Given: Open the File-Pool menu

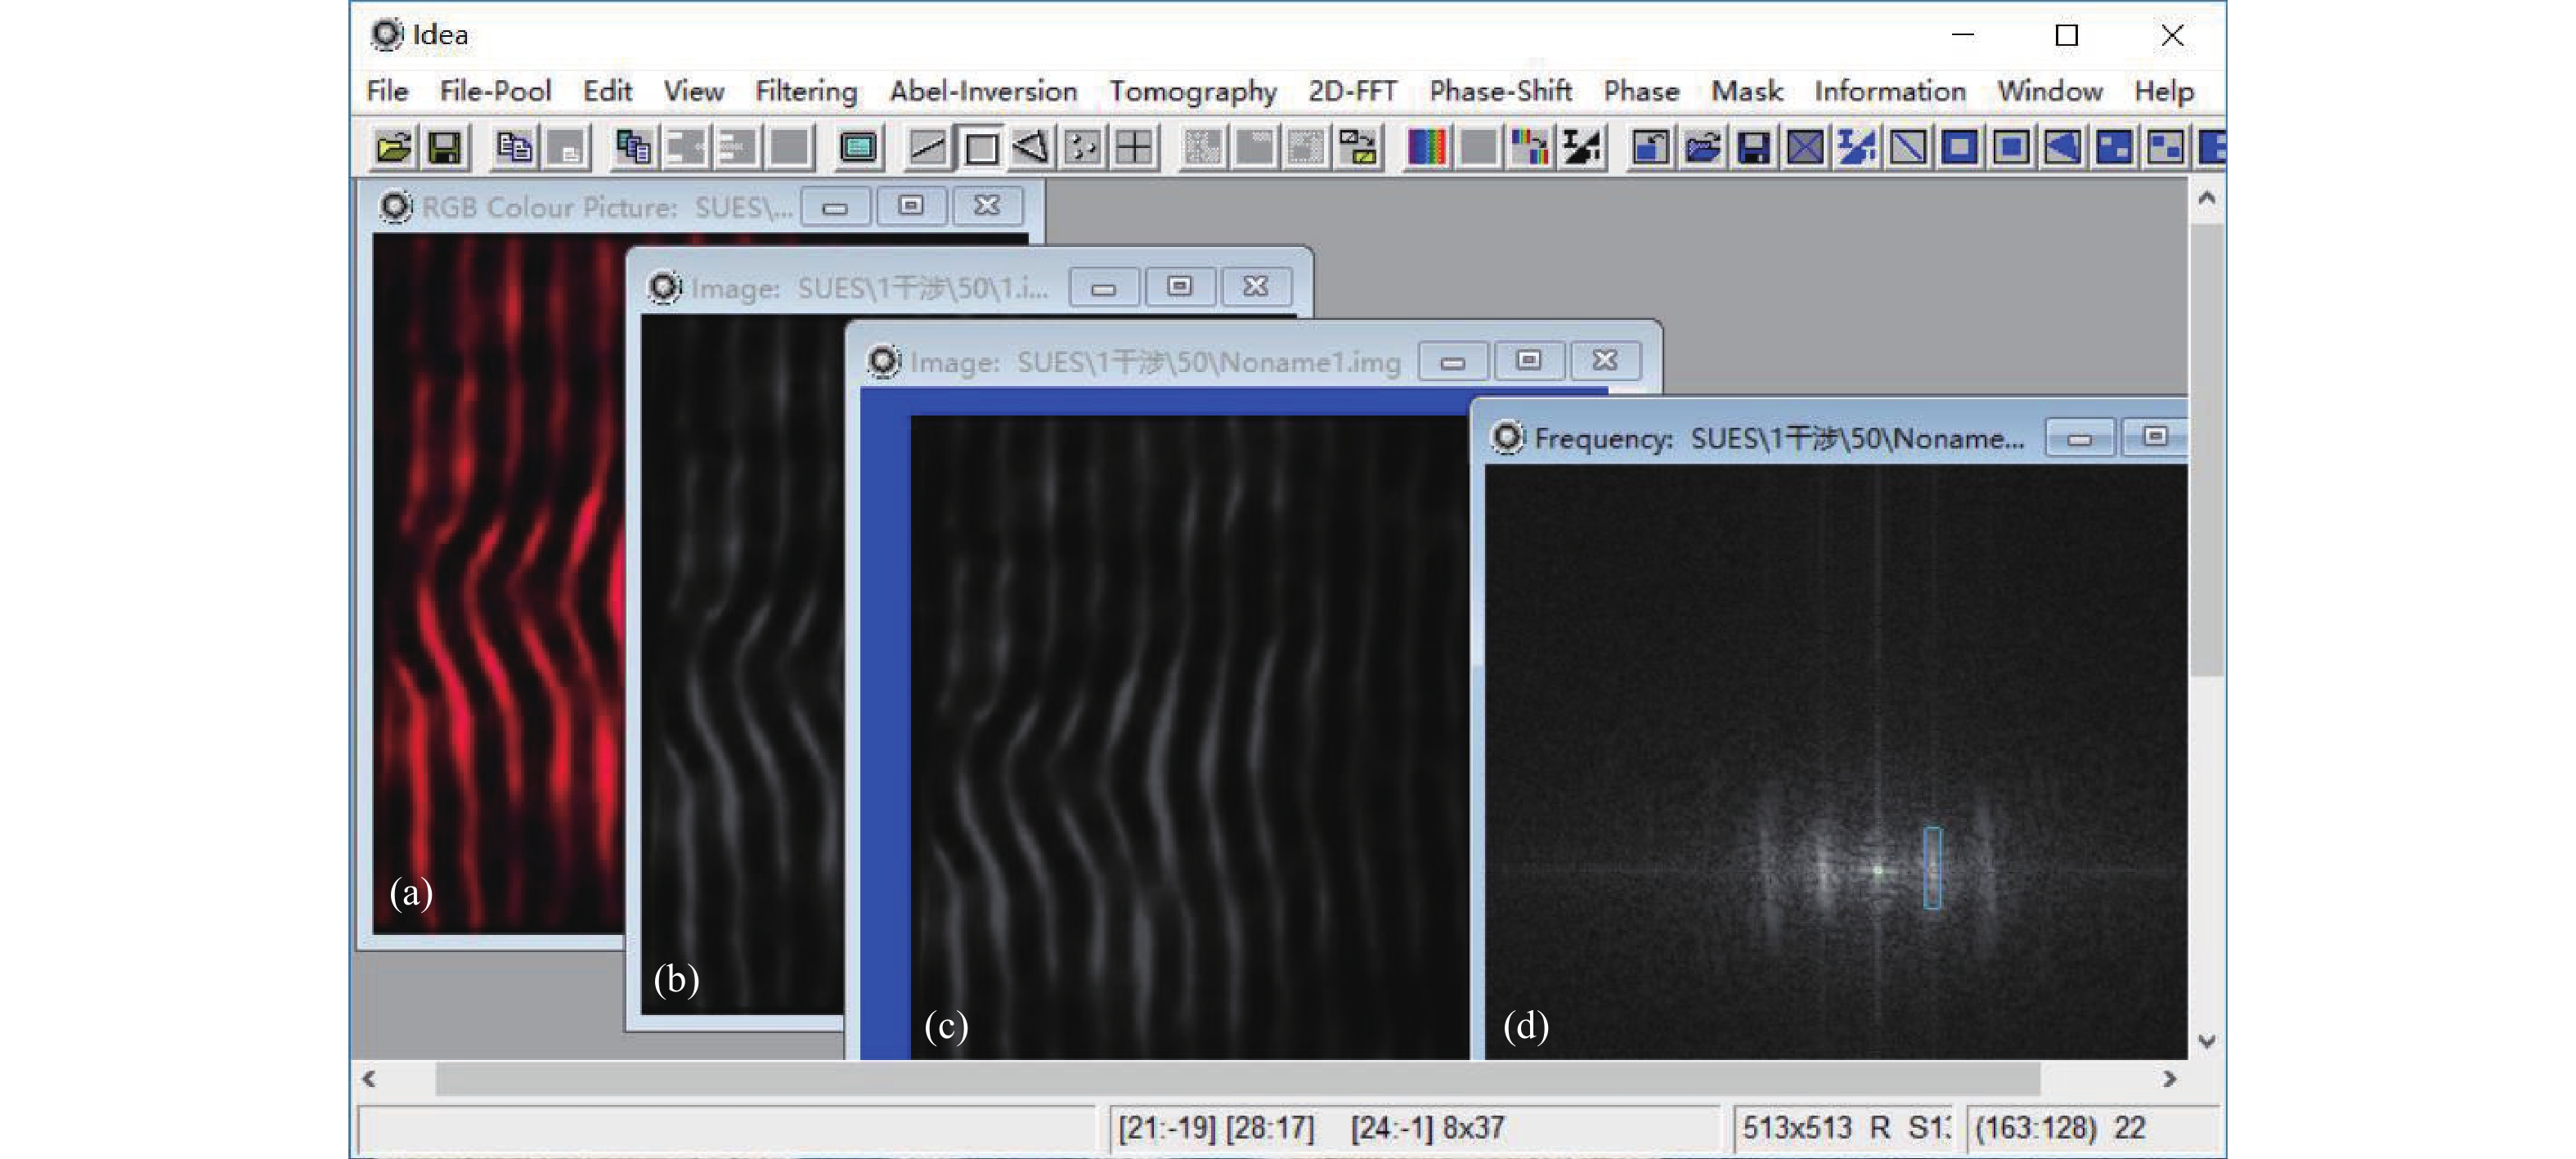Looking at the screenshot, I should click(x=495, y=91).
